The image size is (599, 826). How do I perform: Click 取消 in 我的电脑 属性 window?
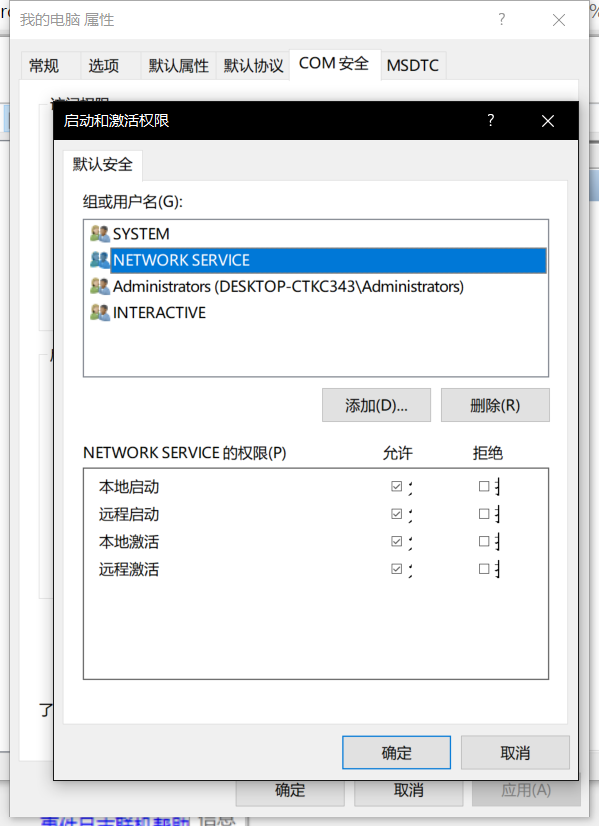tap(409, 791)
